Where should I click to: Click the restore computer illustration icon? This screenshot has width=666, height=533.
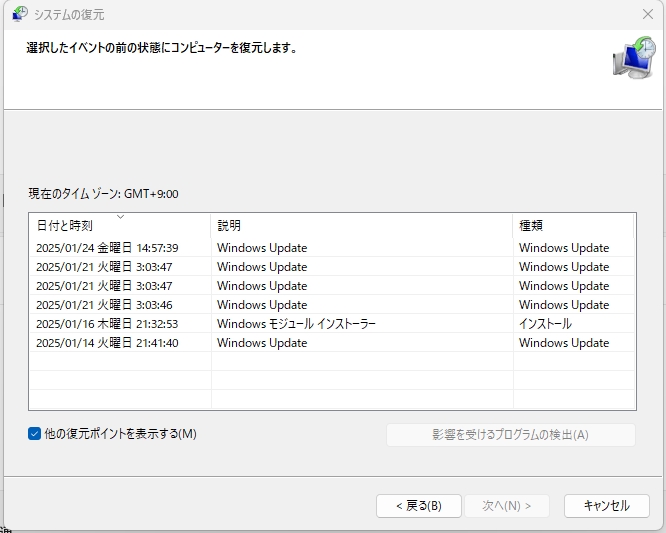click(x=632, y=58)
